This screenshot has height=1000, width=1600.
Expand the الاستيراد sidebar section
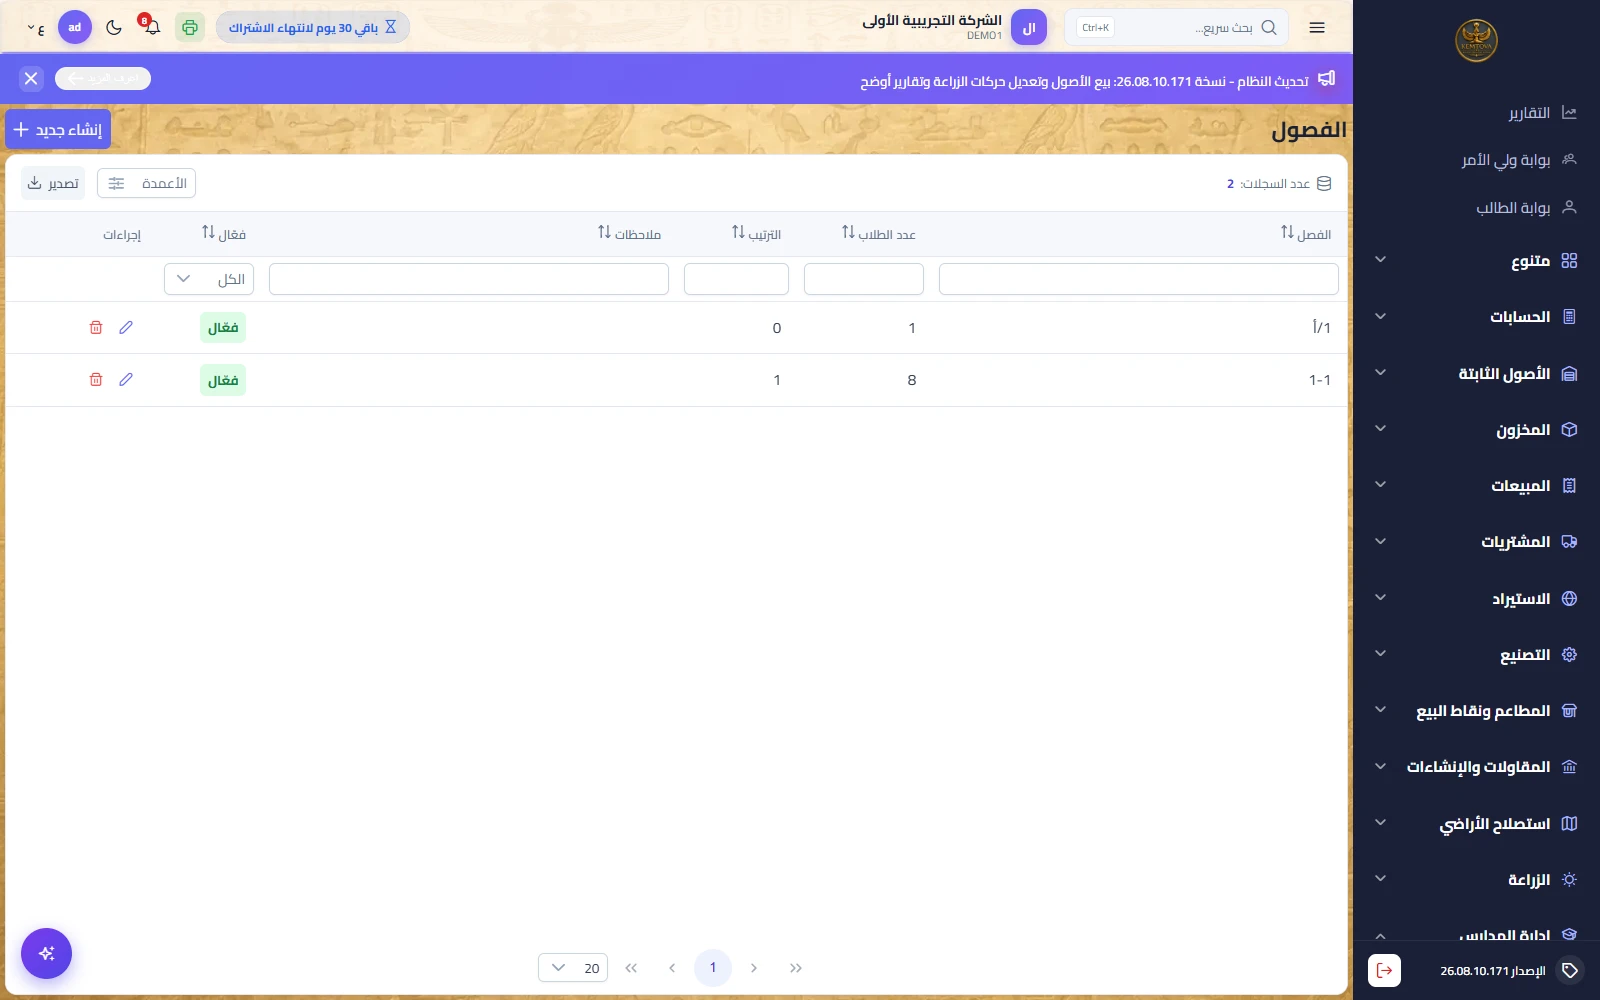tap(1476, 599)
